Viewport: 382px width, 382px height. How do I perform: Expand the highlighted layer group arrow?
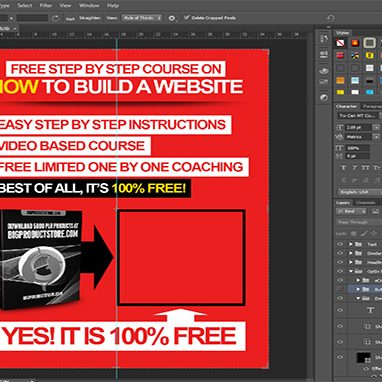point(358,289)
